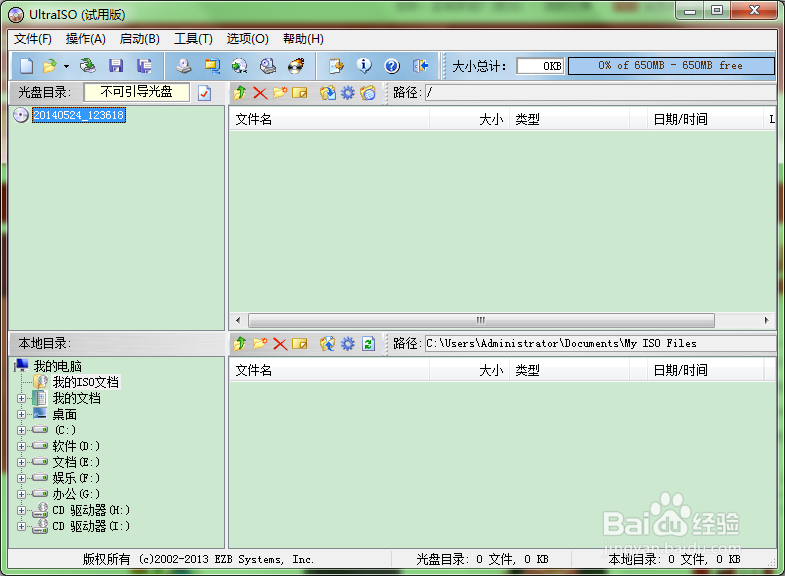Click the disc list horizontal scrollbar thumb

[x=481, y=320]
